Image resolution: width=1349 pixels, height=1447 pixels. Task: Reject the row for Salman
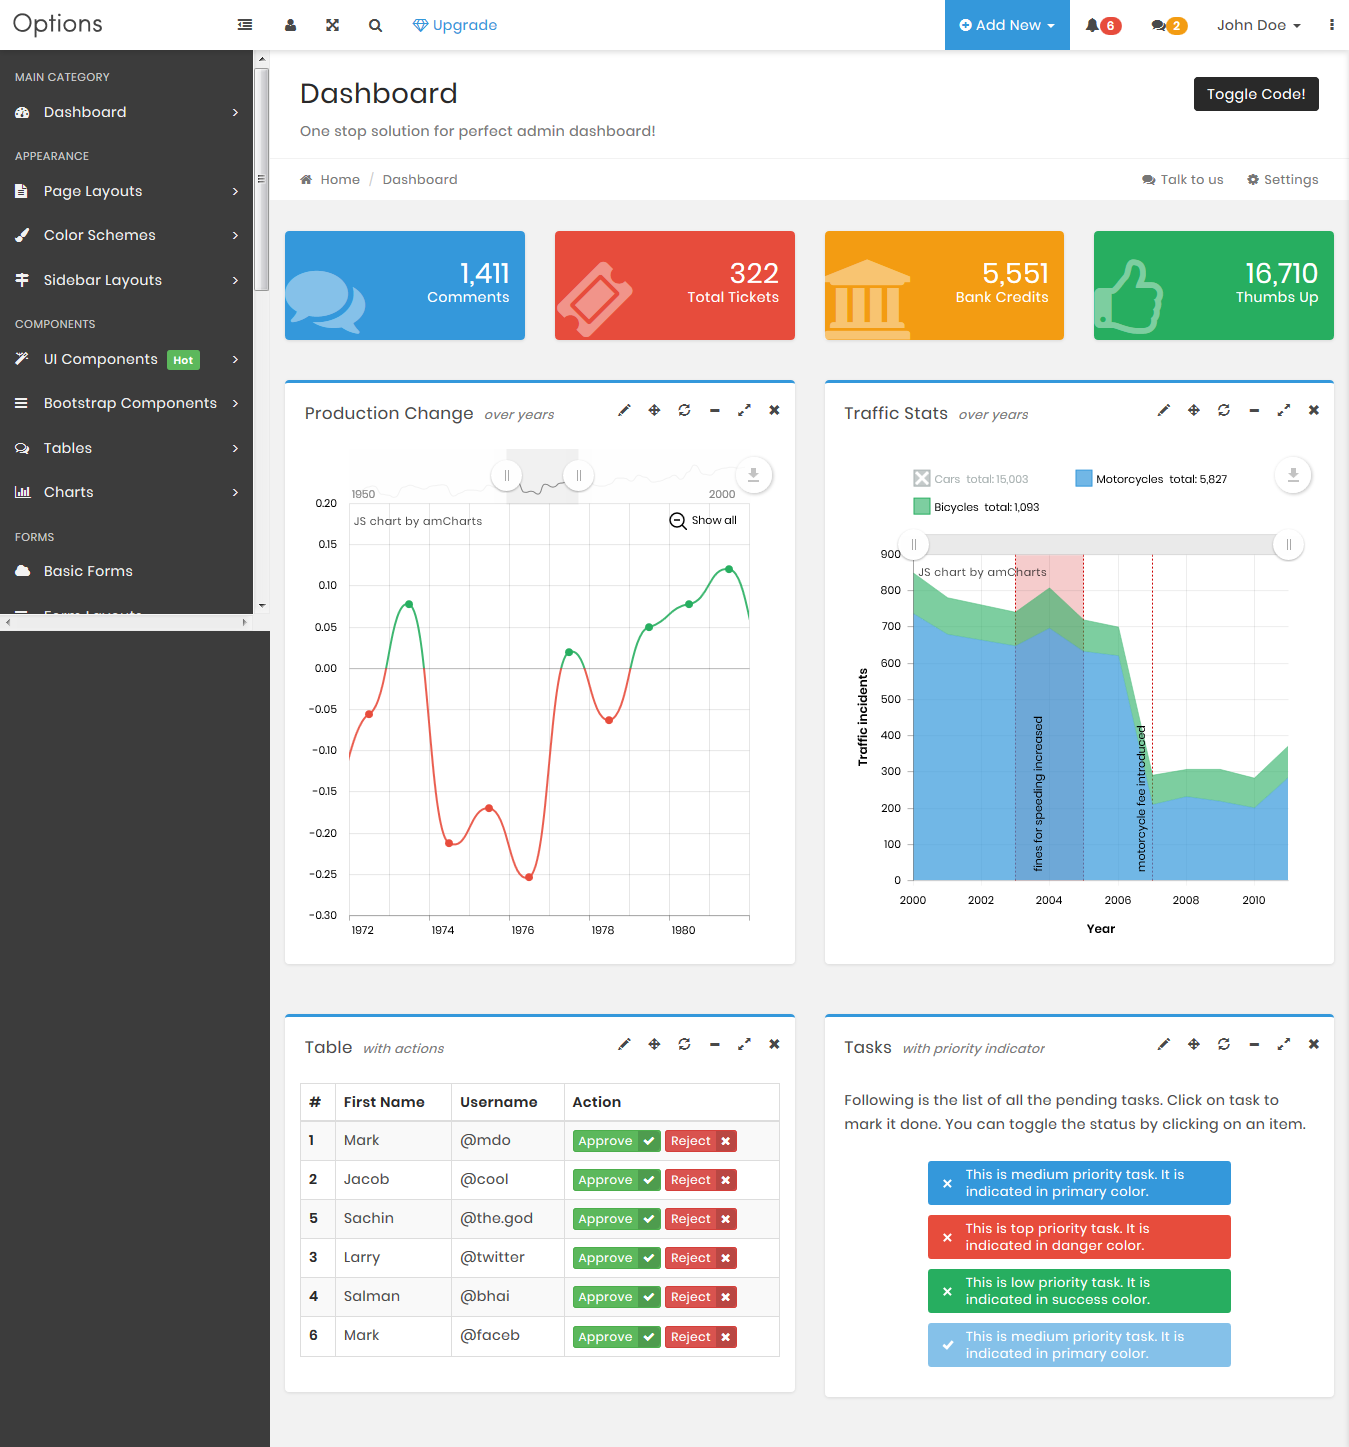(700, 1297)
